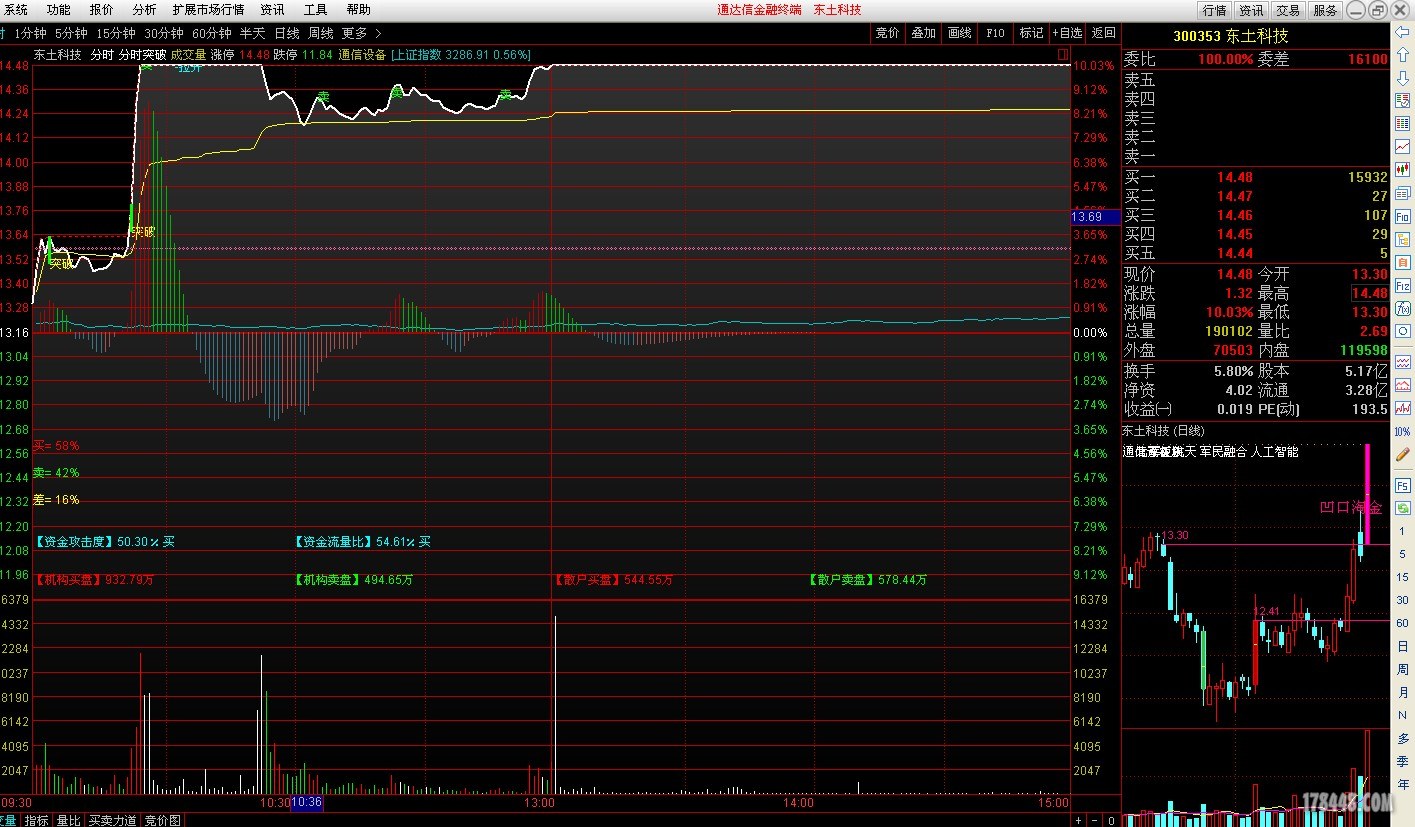Select the 买卖力道 tab at bottom
The width and height of the screenshot is (1415, 827).
[x=112, y=820]
